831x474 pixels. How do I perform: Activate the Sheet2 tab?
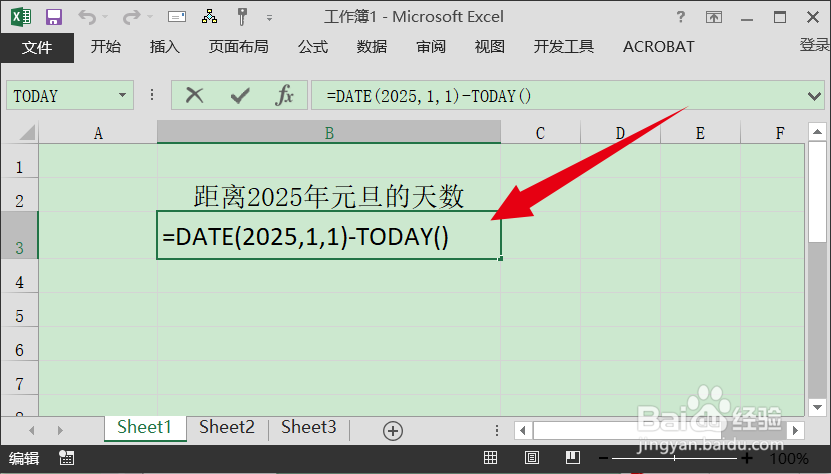coord(227,427)
